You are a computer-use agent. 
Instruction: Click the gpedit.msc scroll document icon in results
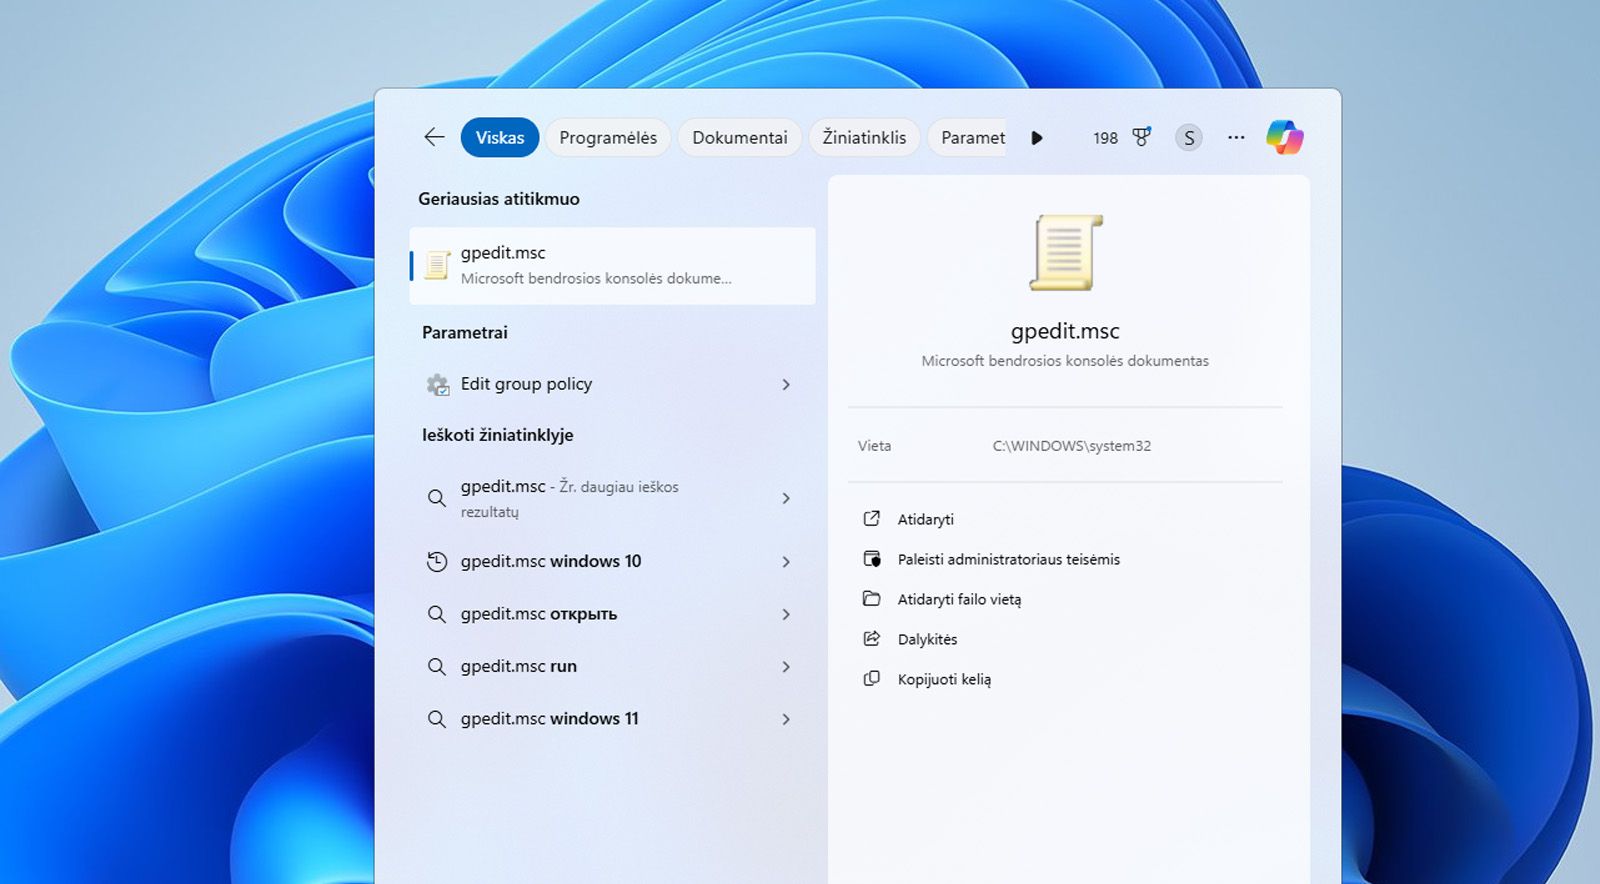(437, 265)
